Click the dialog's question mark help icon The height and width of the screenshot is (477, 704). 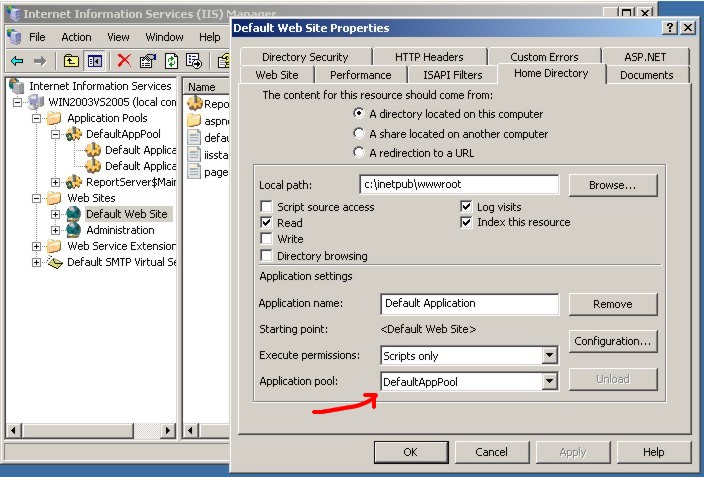(x=669, y=28)
